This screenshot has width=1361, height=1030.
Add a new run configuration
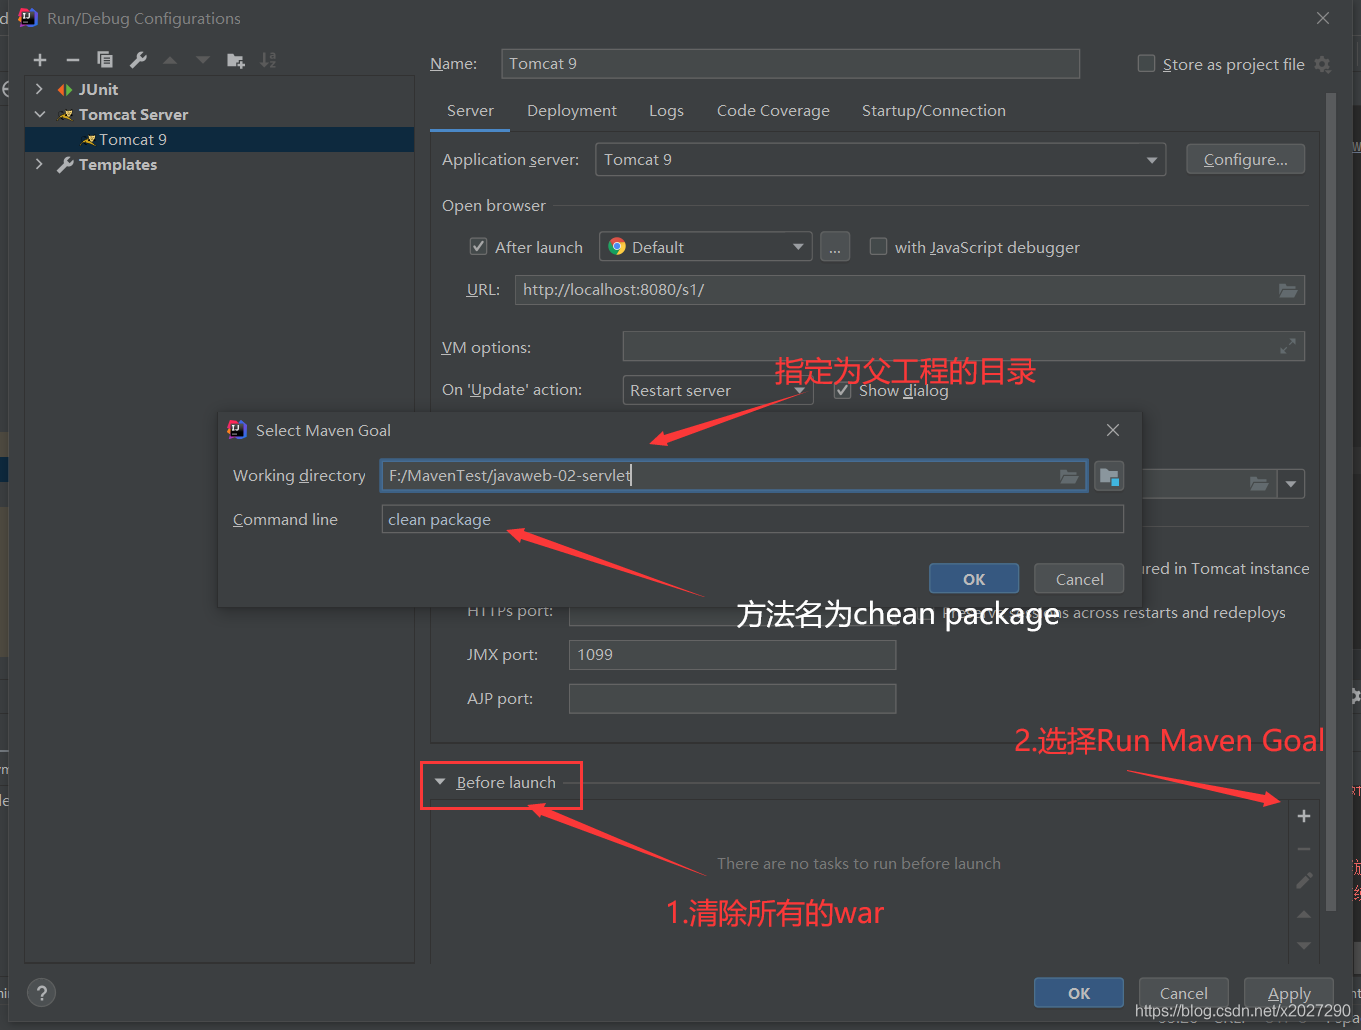[x=40, y=60]
